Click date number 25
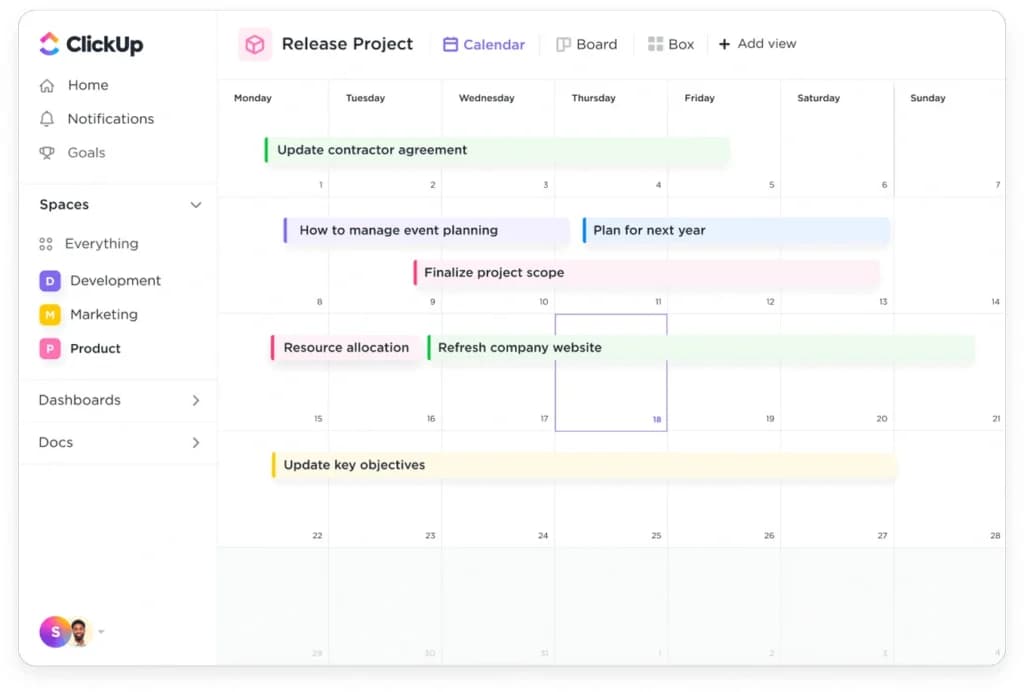 656,535
